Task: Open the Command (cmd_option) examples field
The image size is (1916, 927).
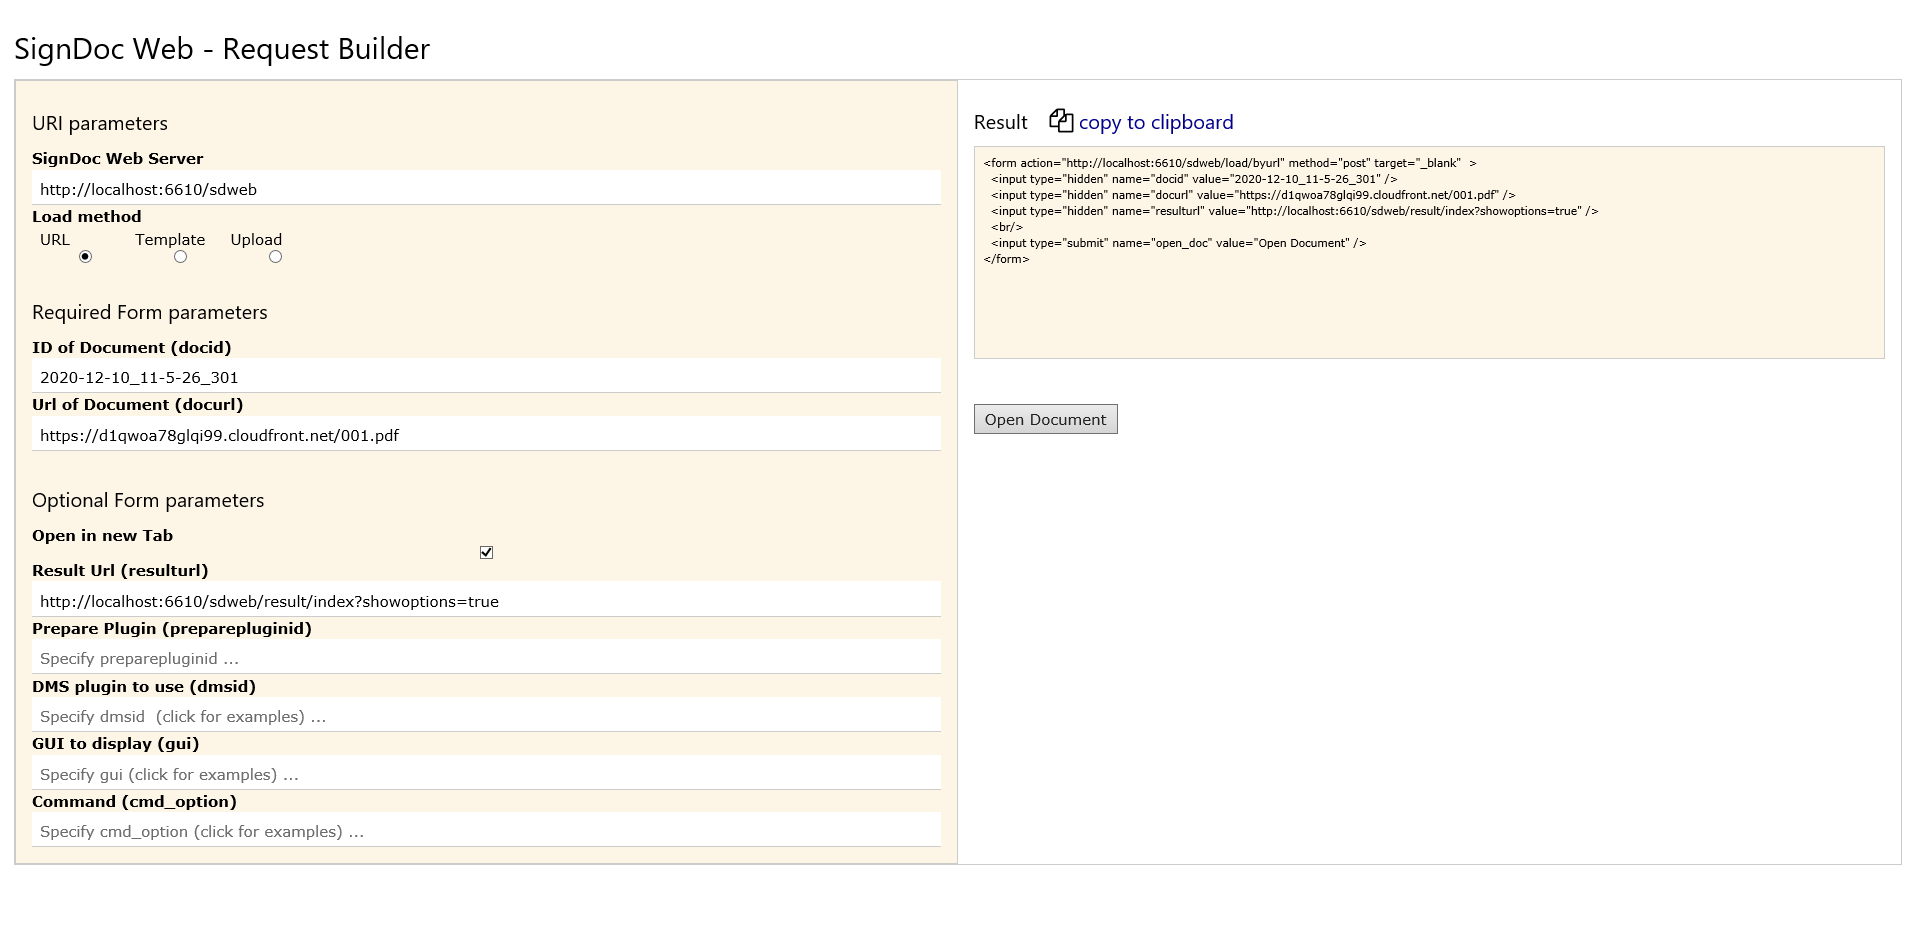Action: 486,831
